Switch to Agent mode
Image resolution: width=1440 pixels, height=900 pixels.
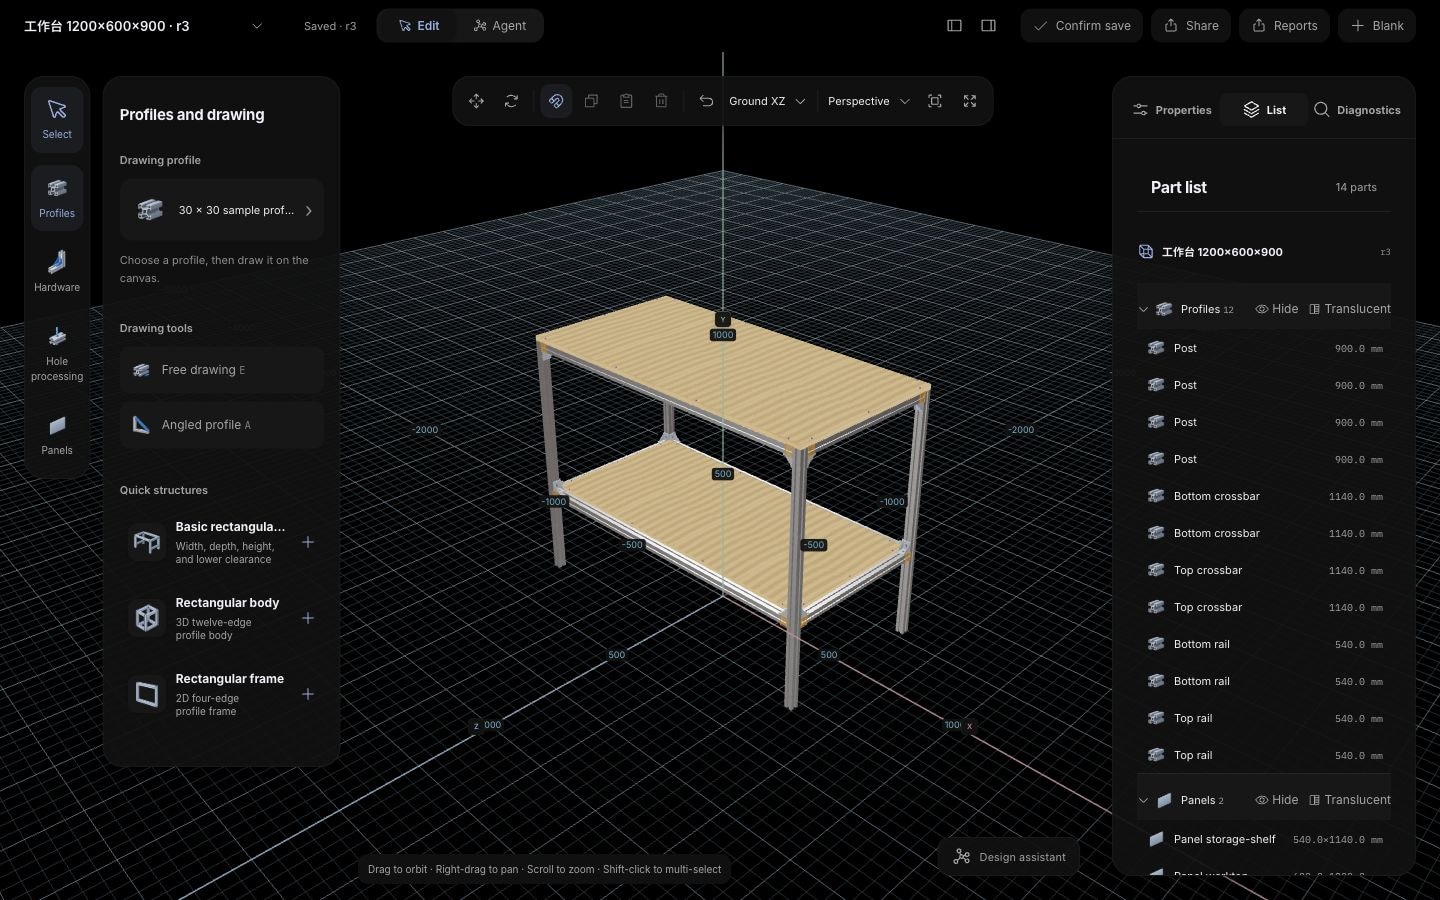coord(500,26)
